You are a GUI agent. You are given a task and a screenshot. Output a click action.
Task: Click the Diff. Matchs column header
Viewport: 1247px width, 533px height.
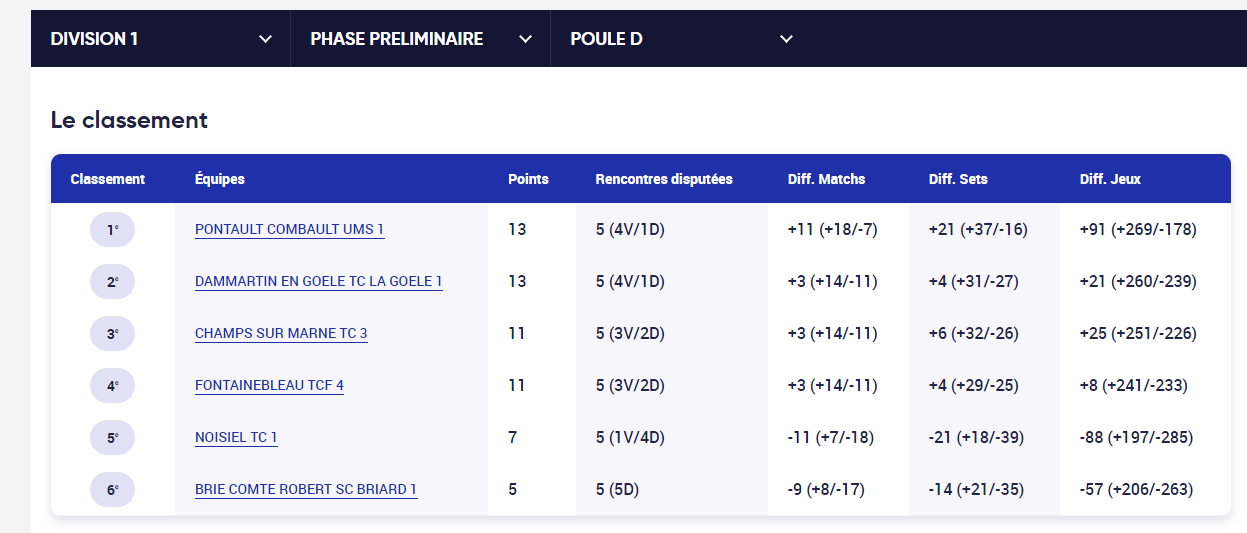tap(827, 180)
